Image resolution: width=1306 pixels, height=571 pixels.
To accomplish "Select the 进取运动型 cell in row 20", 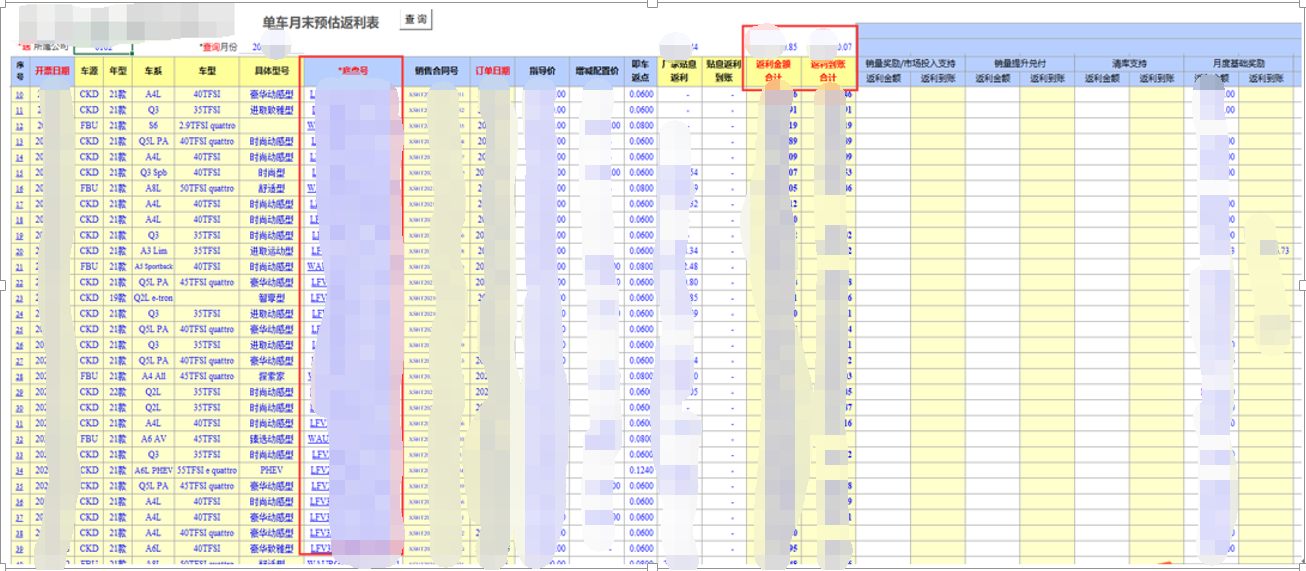I will click(x=270, y=250).
